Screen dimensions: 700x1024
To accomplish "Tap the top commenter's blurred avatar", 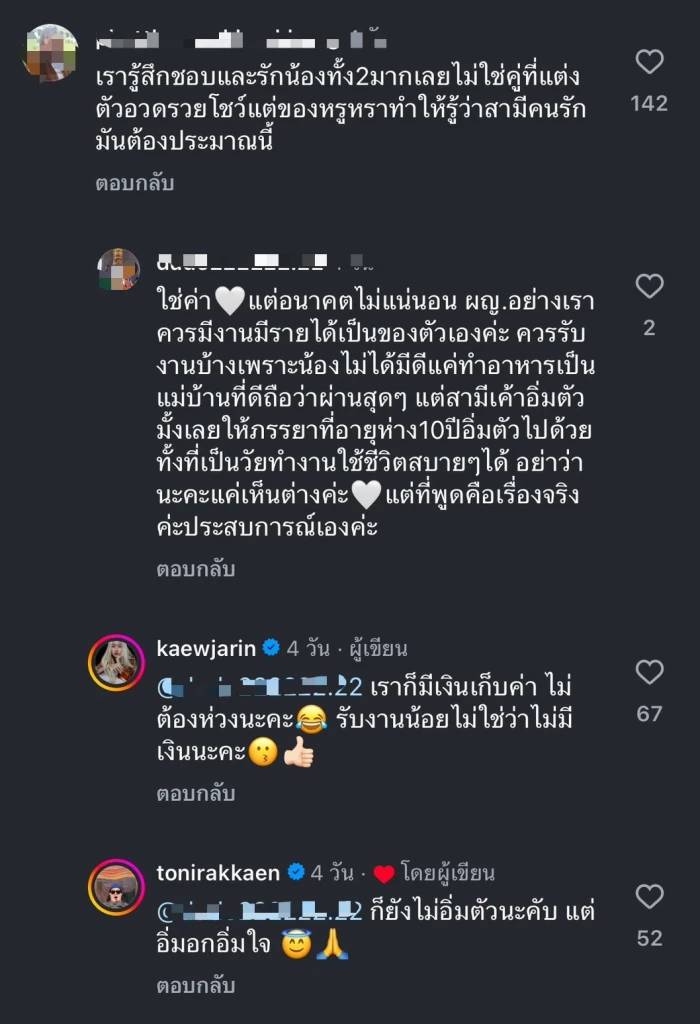I will 52,52.
